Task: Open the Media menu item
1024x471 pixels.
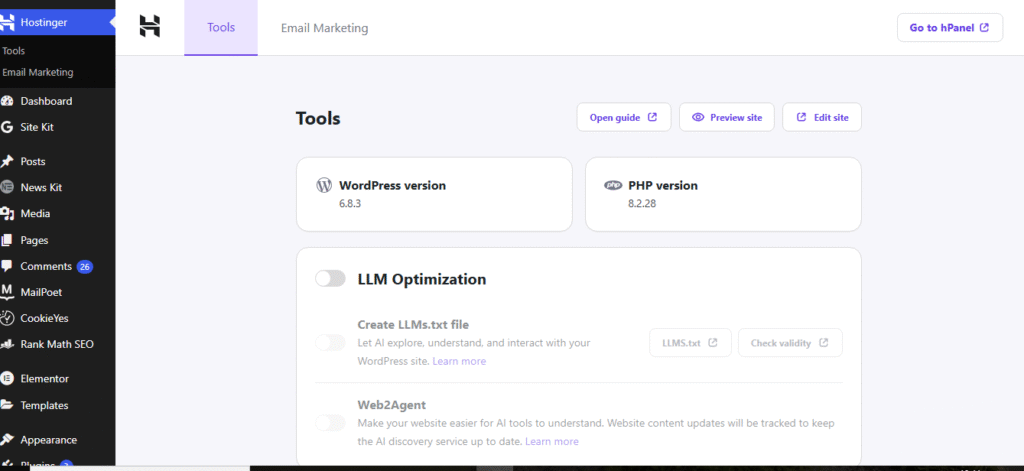Action: pos(57,214)
